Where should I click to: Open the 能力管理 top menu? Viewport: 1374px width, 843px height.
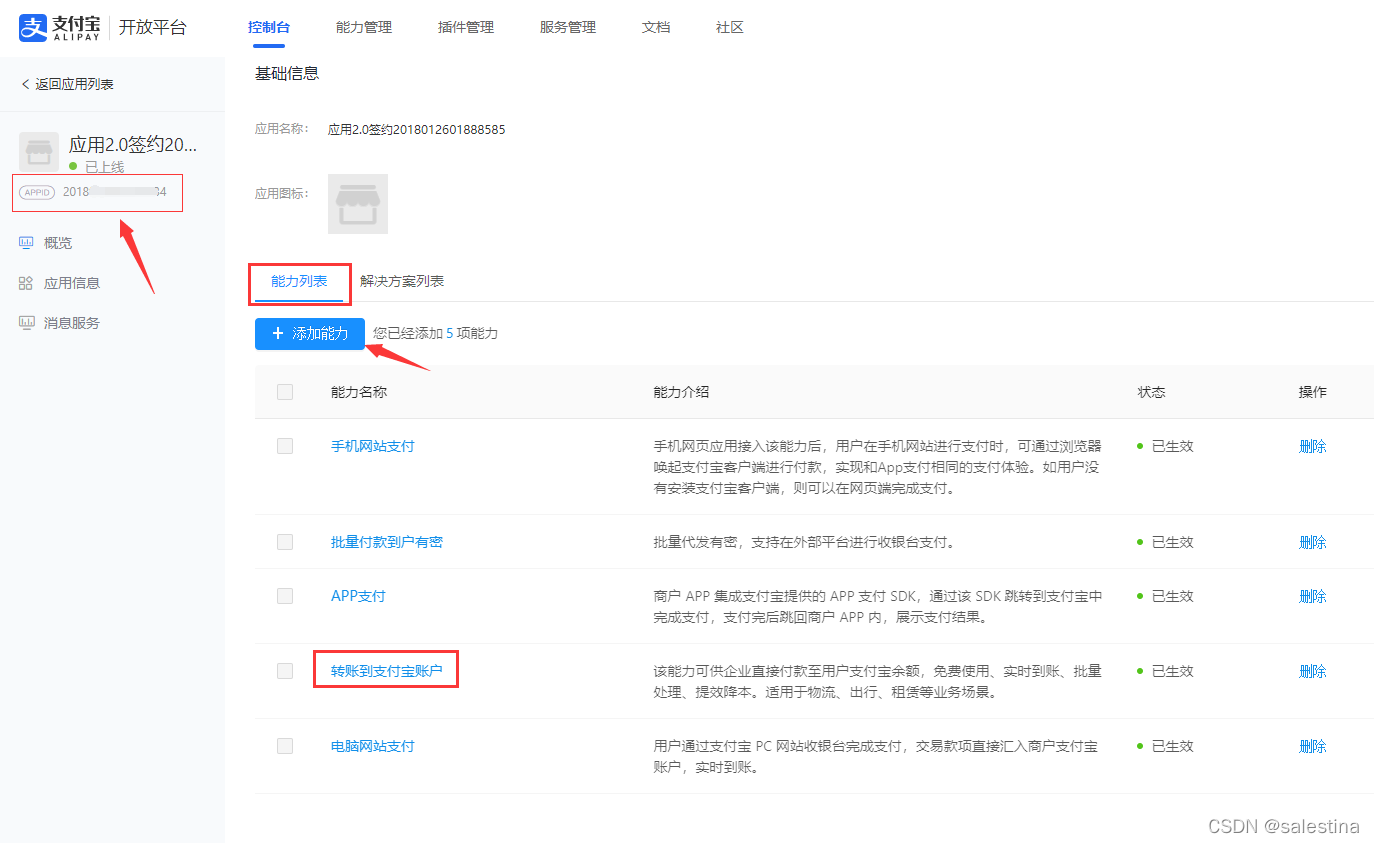[x=364, y=27]
